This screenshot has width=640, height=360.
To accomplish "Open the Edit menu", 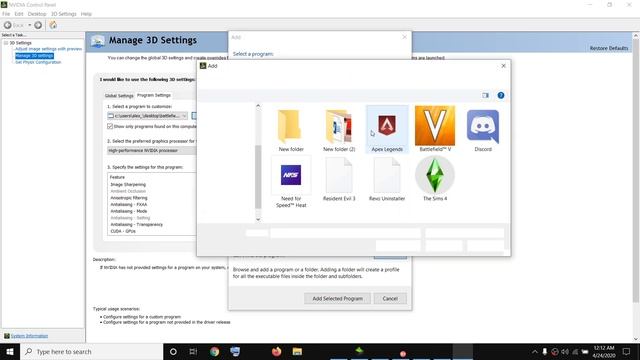I will click(19, 14).
